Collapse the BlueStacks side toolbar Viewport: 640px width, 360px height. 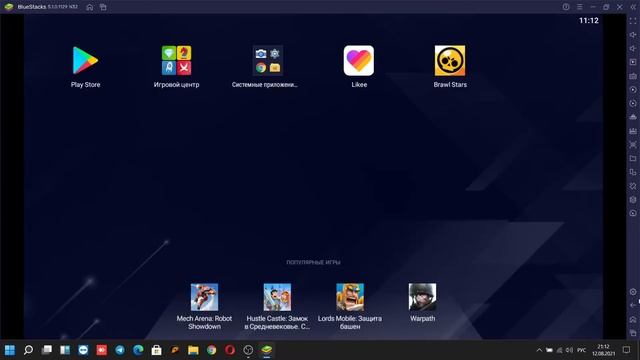pyautogui.click(x=633, y=7)
